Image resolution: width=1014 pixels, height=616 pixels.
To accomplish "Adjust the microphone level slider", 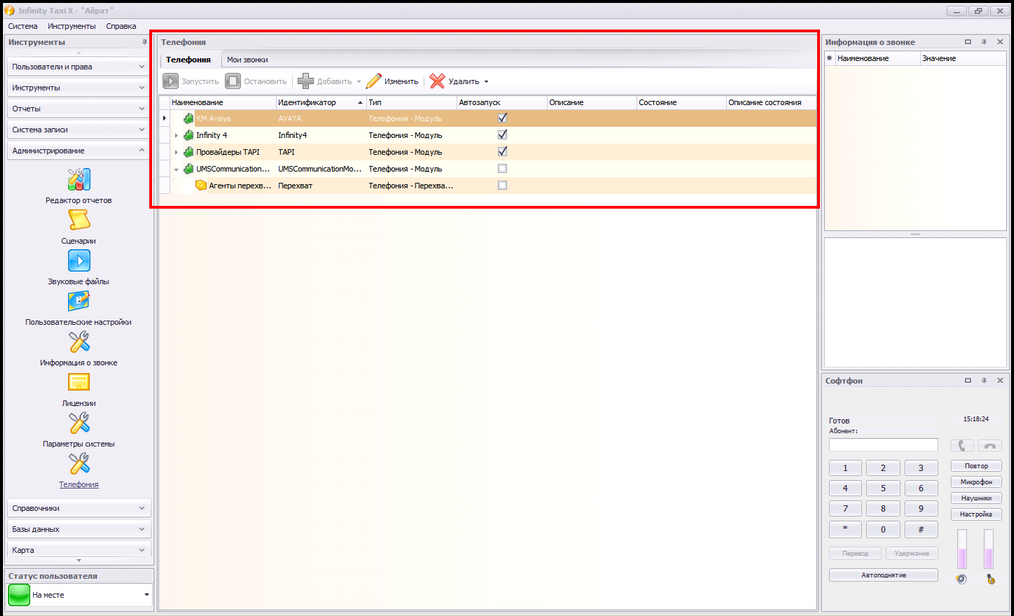I will pos(989,549).
